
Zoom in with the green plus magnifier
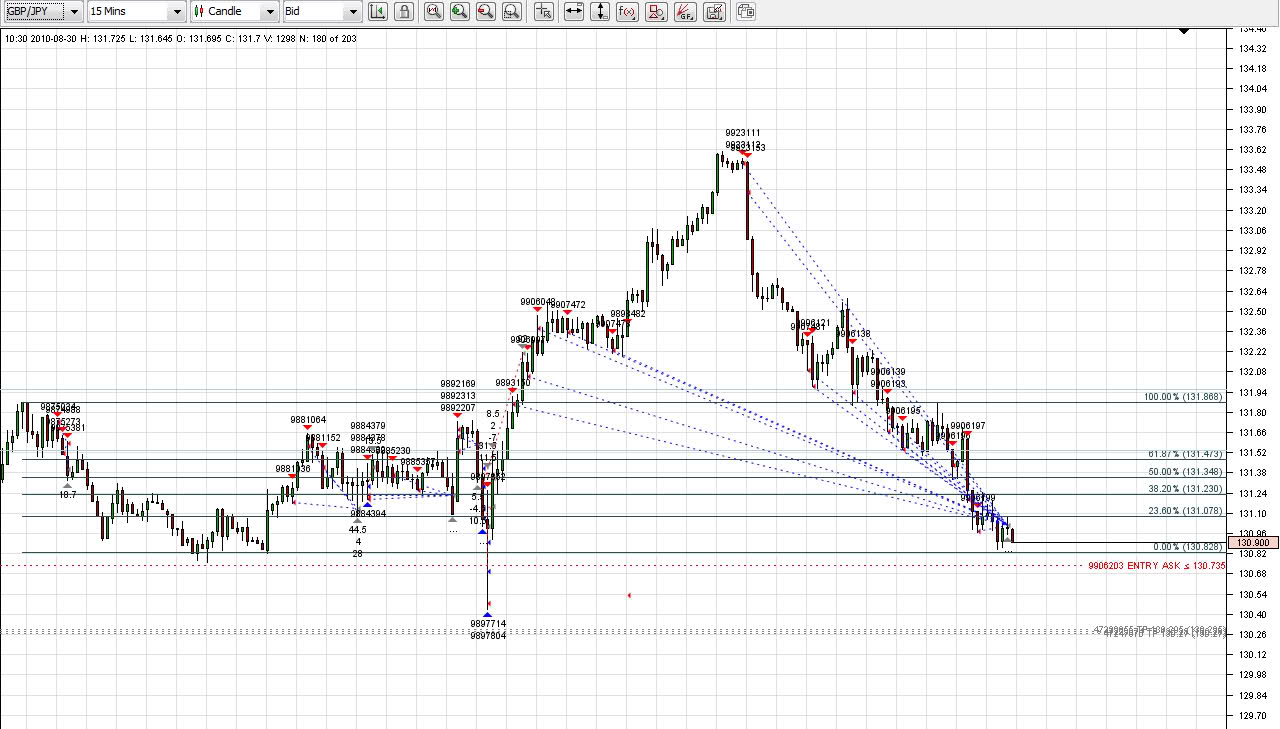(459, 12)
